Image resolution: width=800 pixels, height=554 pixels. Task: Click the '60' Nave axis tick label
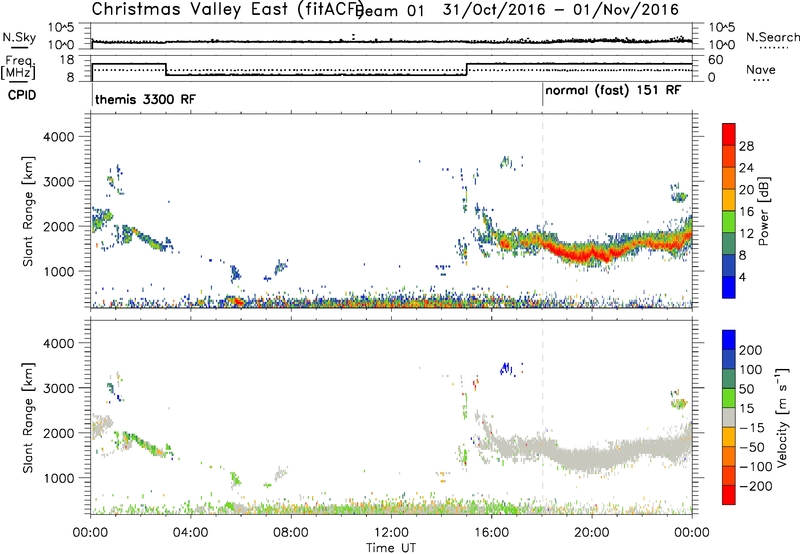click(716, 60)
